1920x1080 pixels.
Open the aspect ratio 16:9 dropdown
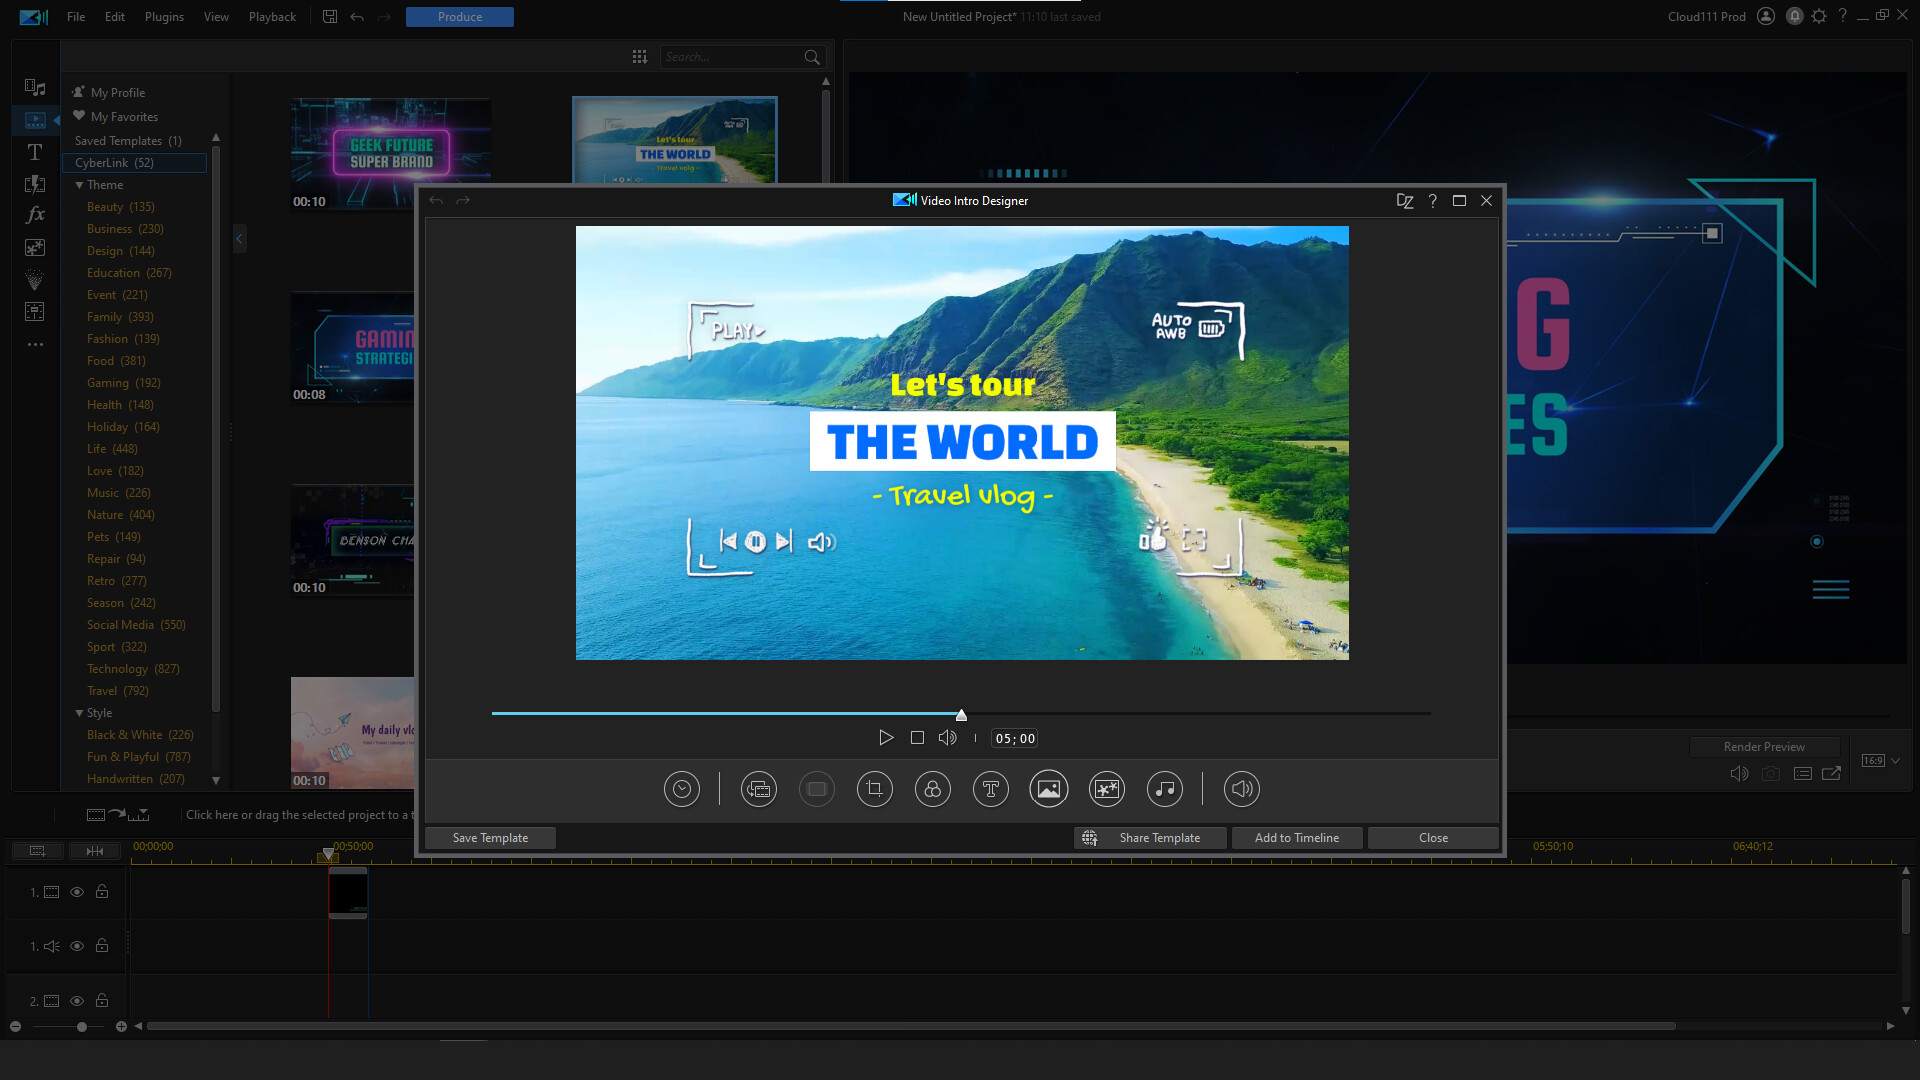pyautogui.click(x=1877, y=760)
